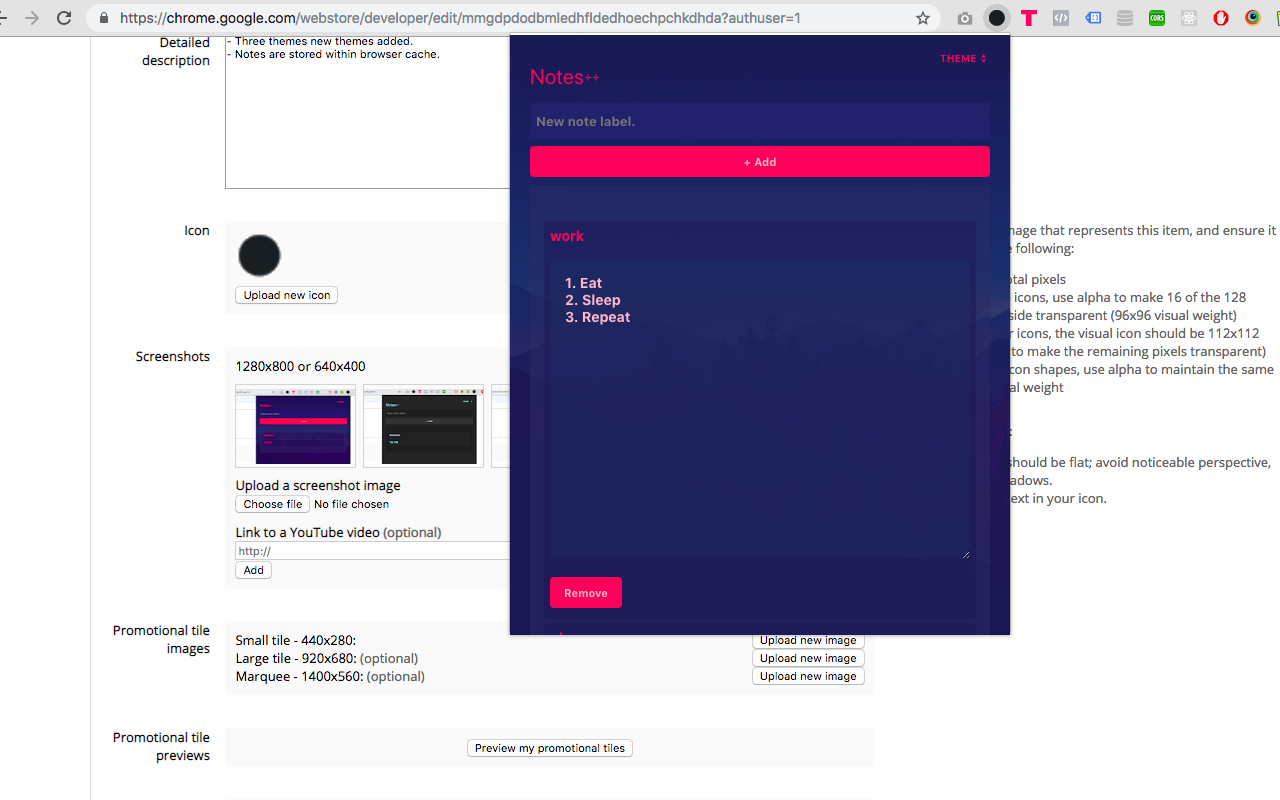Click the red stop-hand ad blocker icon
The height and width of the screenshot is (800, 1280).
(1221, 18)
